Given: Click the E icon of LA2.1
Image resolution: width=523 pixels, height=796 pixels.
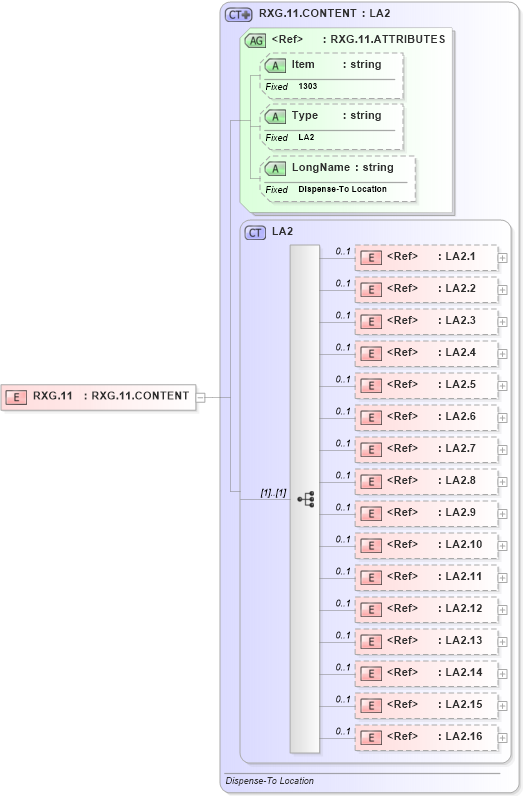Looking at the screenshot, I should (371, 258).
